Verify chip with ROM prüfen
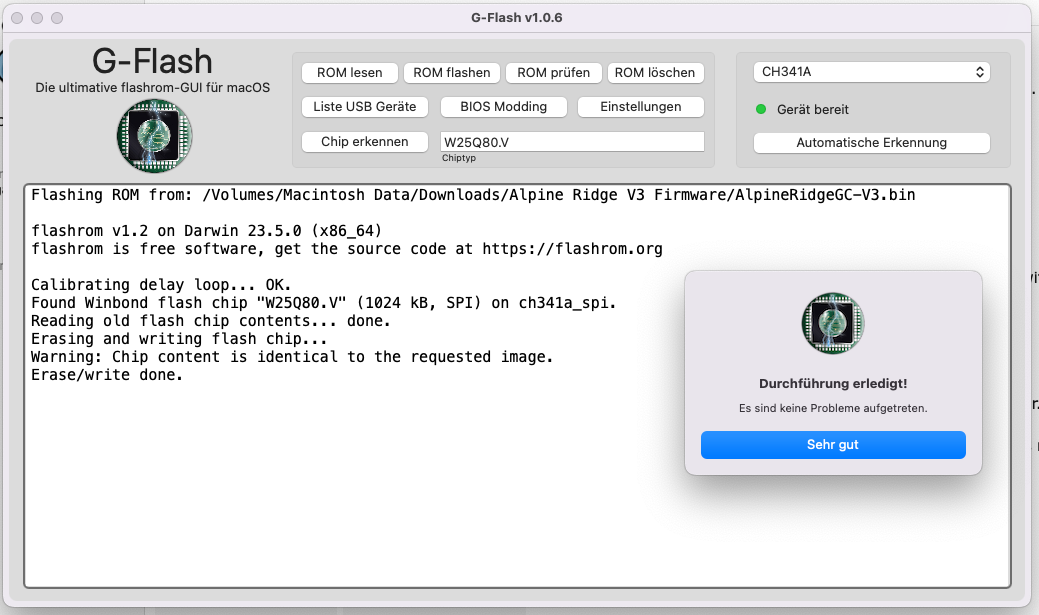The width and height of the screenshot is (1039, 615). pos(553,73)
